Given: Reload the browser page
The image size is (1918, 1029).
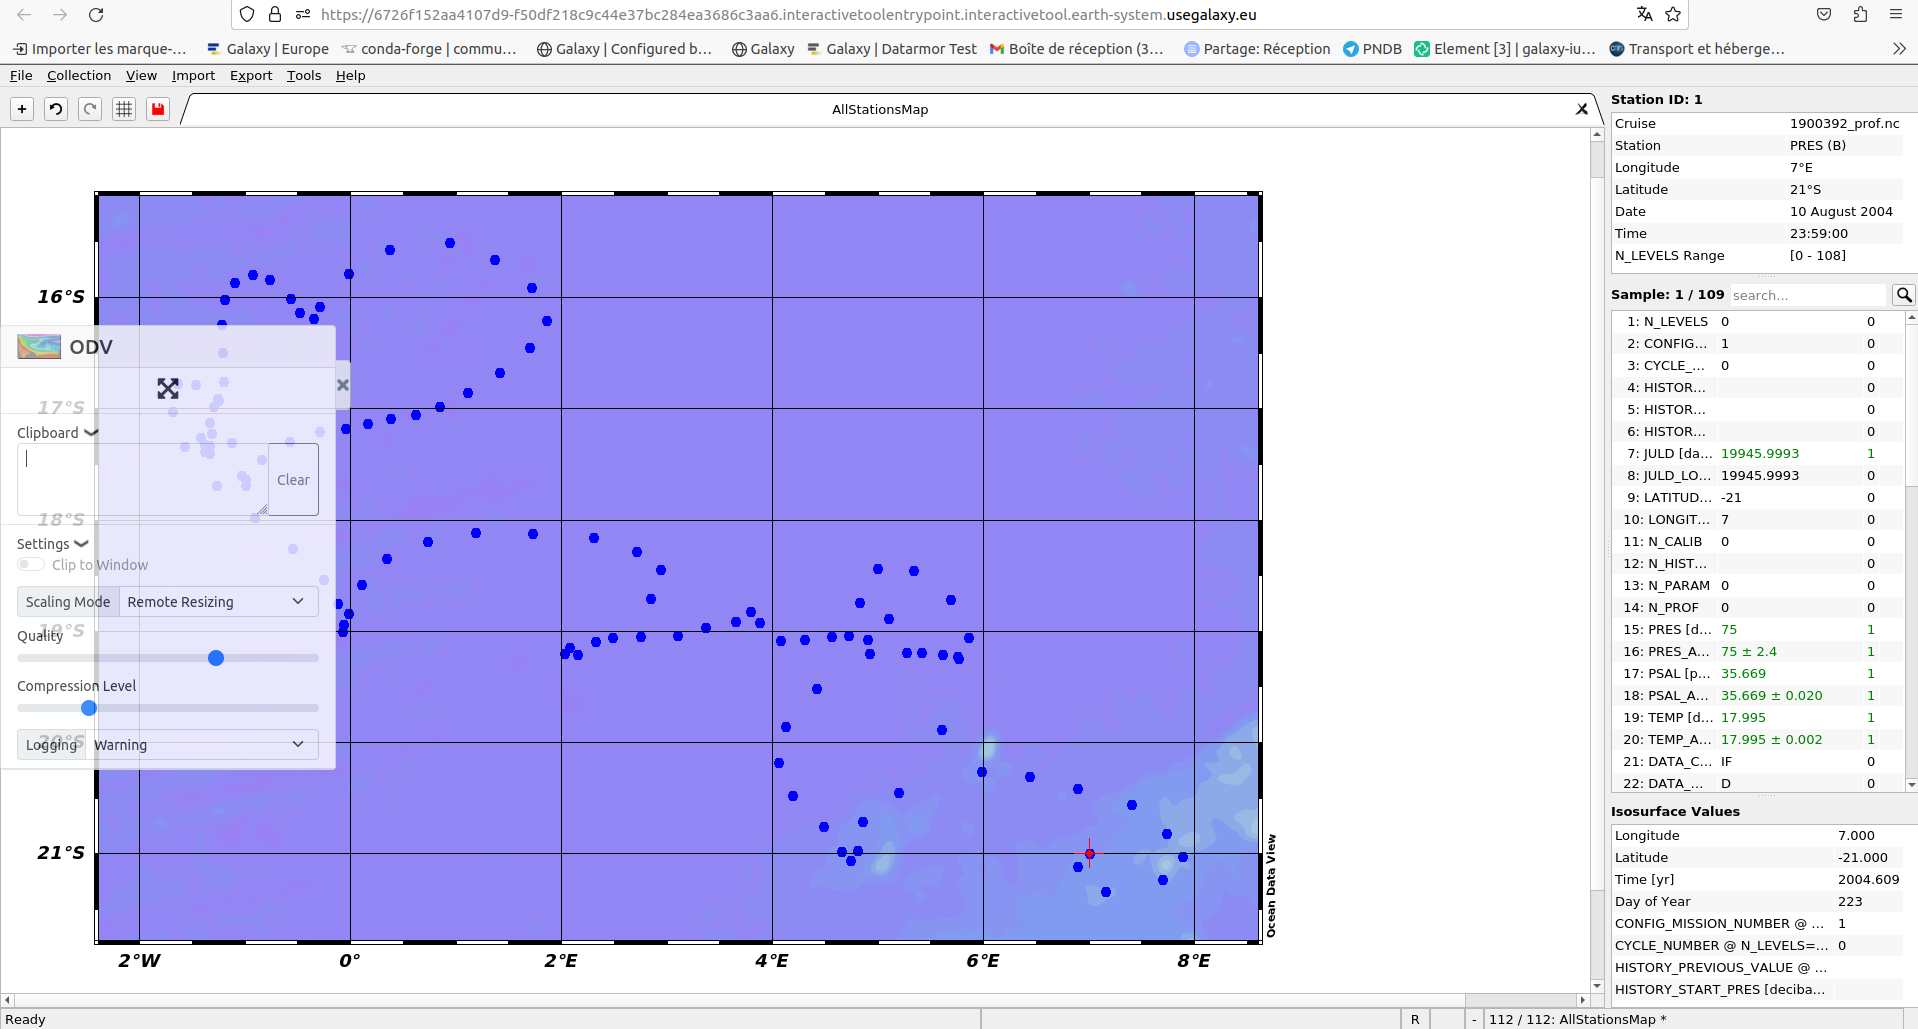Looking at the screenshot, I should click(x=96, y=15).
